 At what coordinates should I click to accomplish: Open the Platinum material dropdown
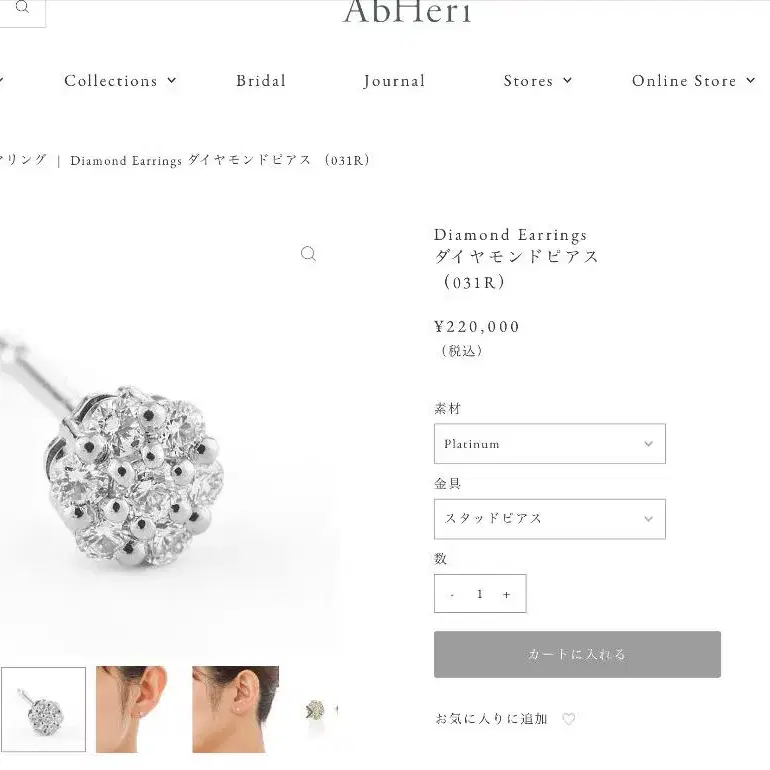550,443
